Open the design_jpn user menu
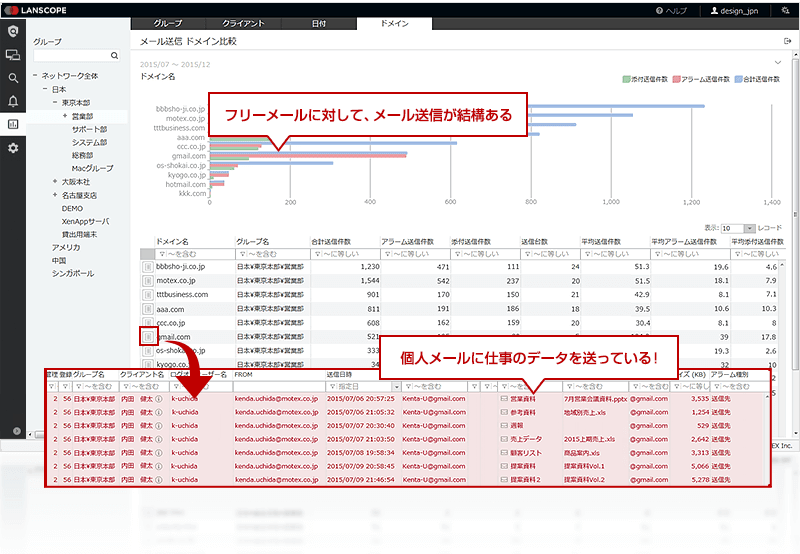Viewport: 800px width, 554px height. coord(734,11)
